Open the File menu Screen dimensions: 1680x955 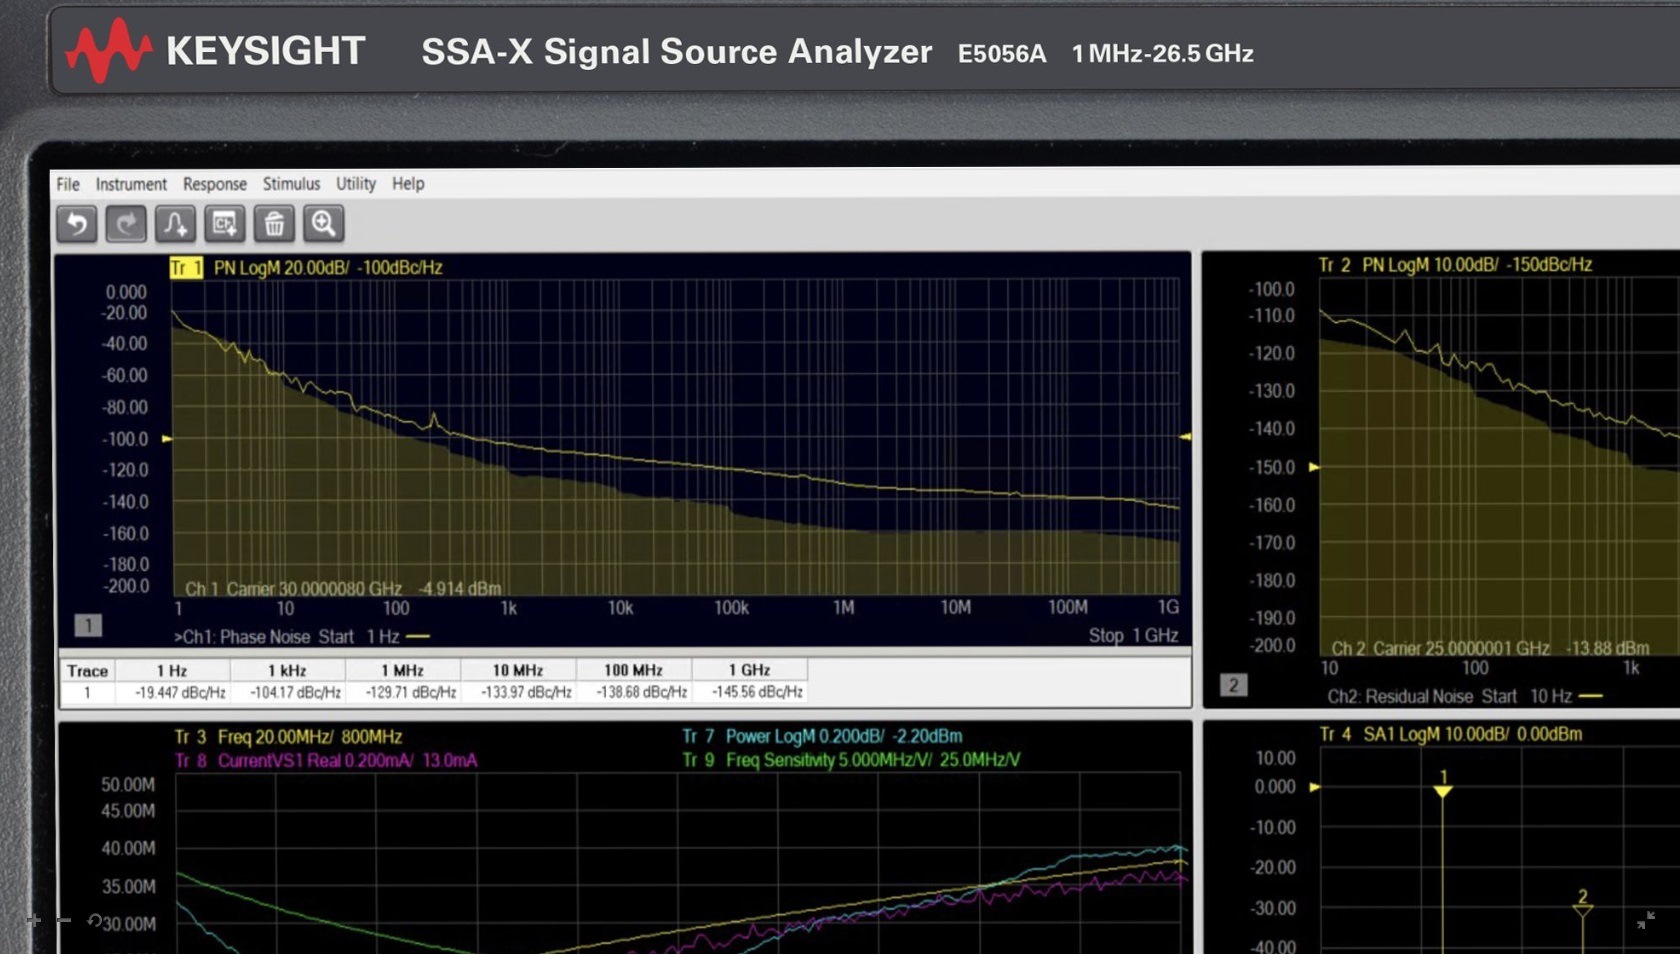68,184
